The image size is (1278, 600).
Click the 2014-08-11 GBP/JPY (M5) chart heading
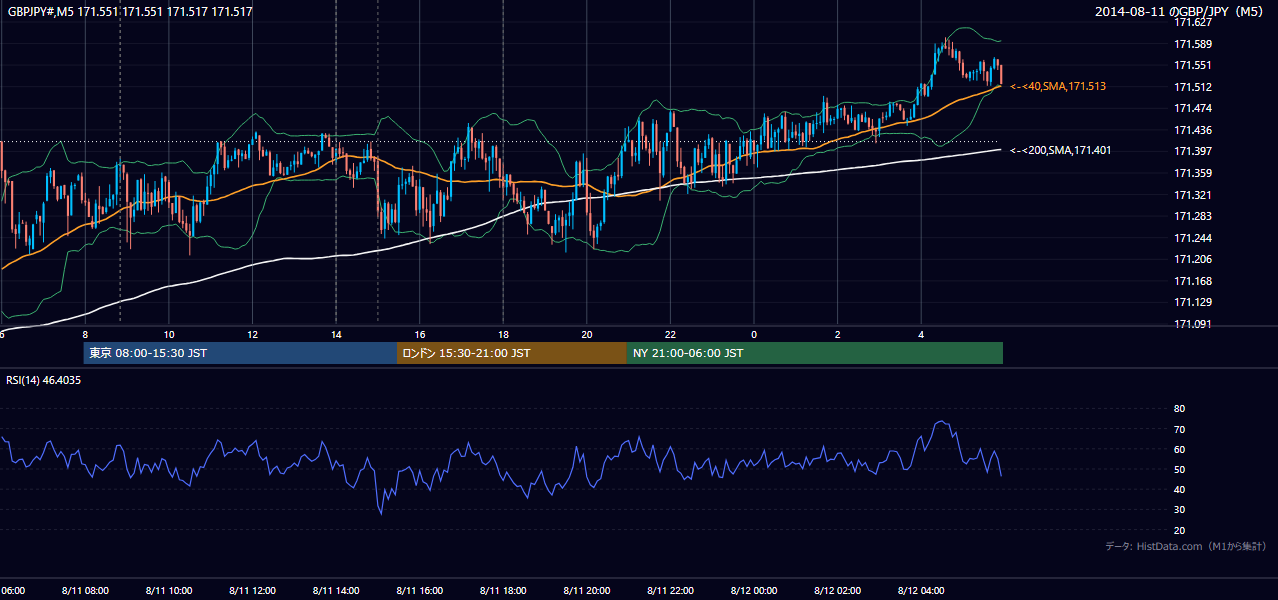(1181, 11)
